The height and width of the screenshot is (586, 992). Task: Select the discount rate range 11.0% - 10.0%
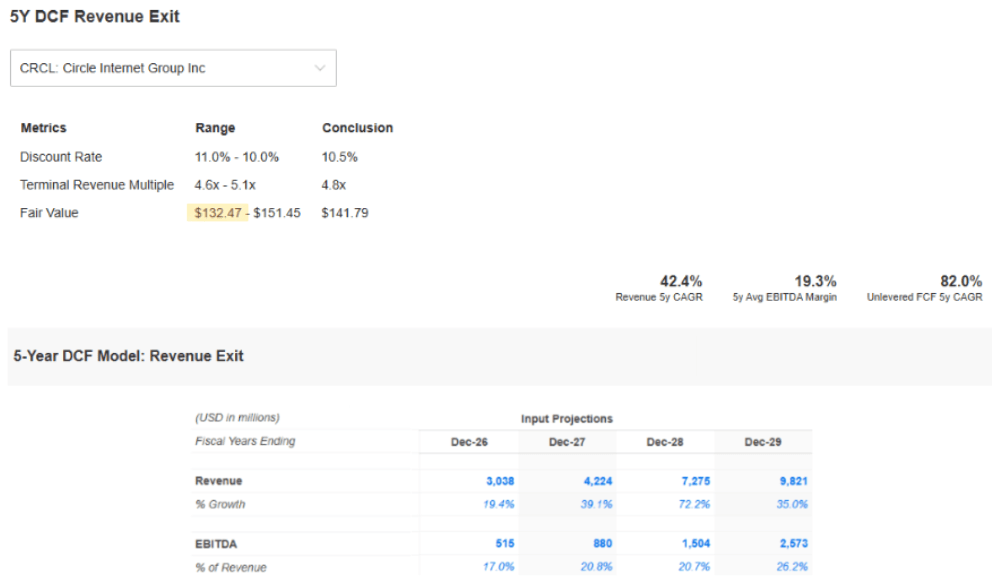point(237,157)
